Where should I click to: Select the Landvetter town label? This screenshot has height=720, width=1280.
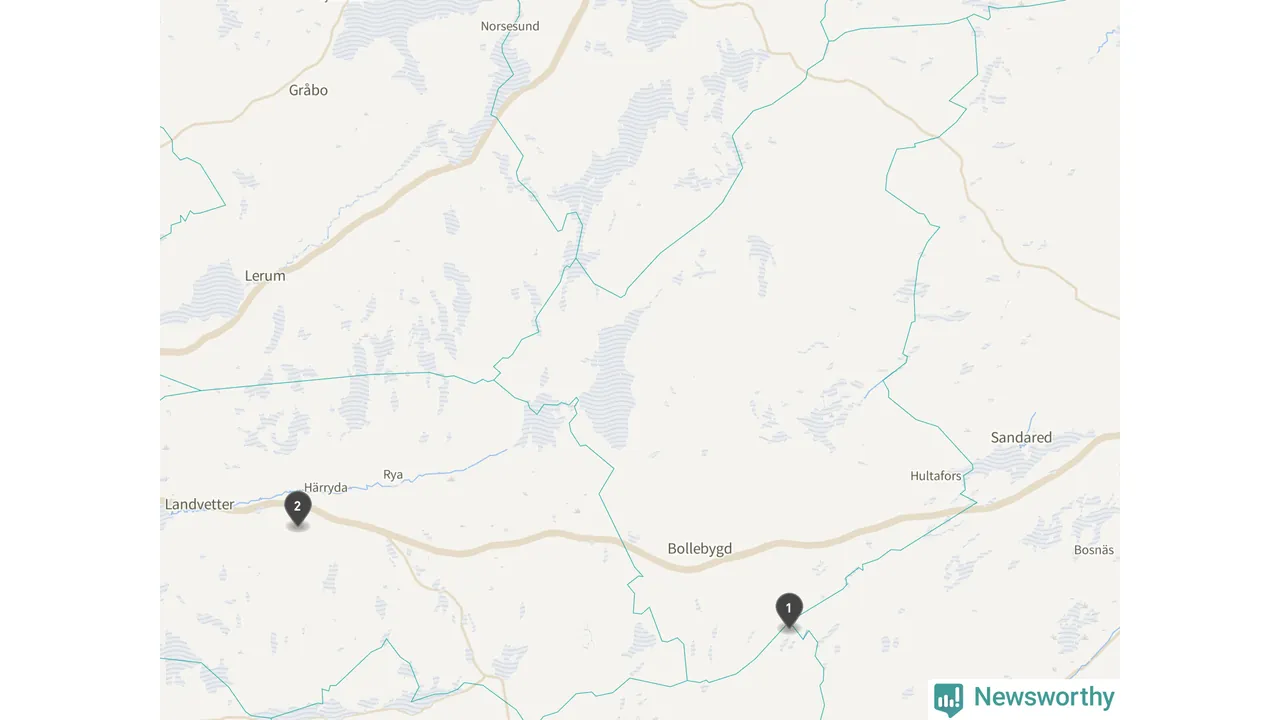199,505
